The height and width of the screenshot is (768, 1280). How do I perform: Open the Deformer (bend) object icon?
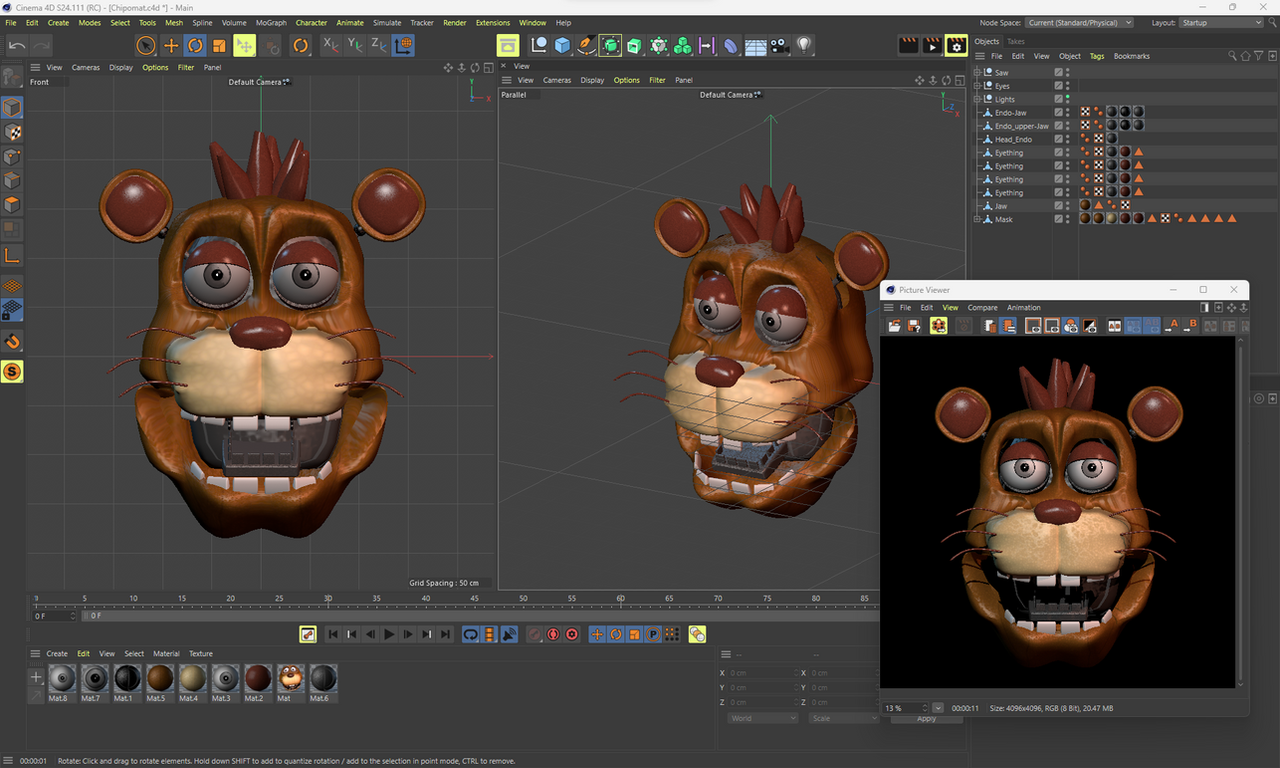731,45
